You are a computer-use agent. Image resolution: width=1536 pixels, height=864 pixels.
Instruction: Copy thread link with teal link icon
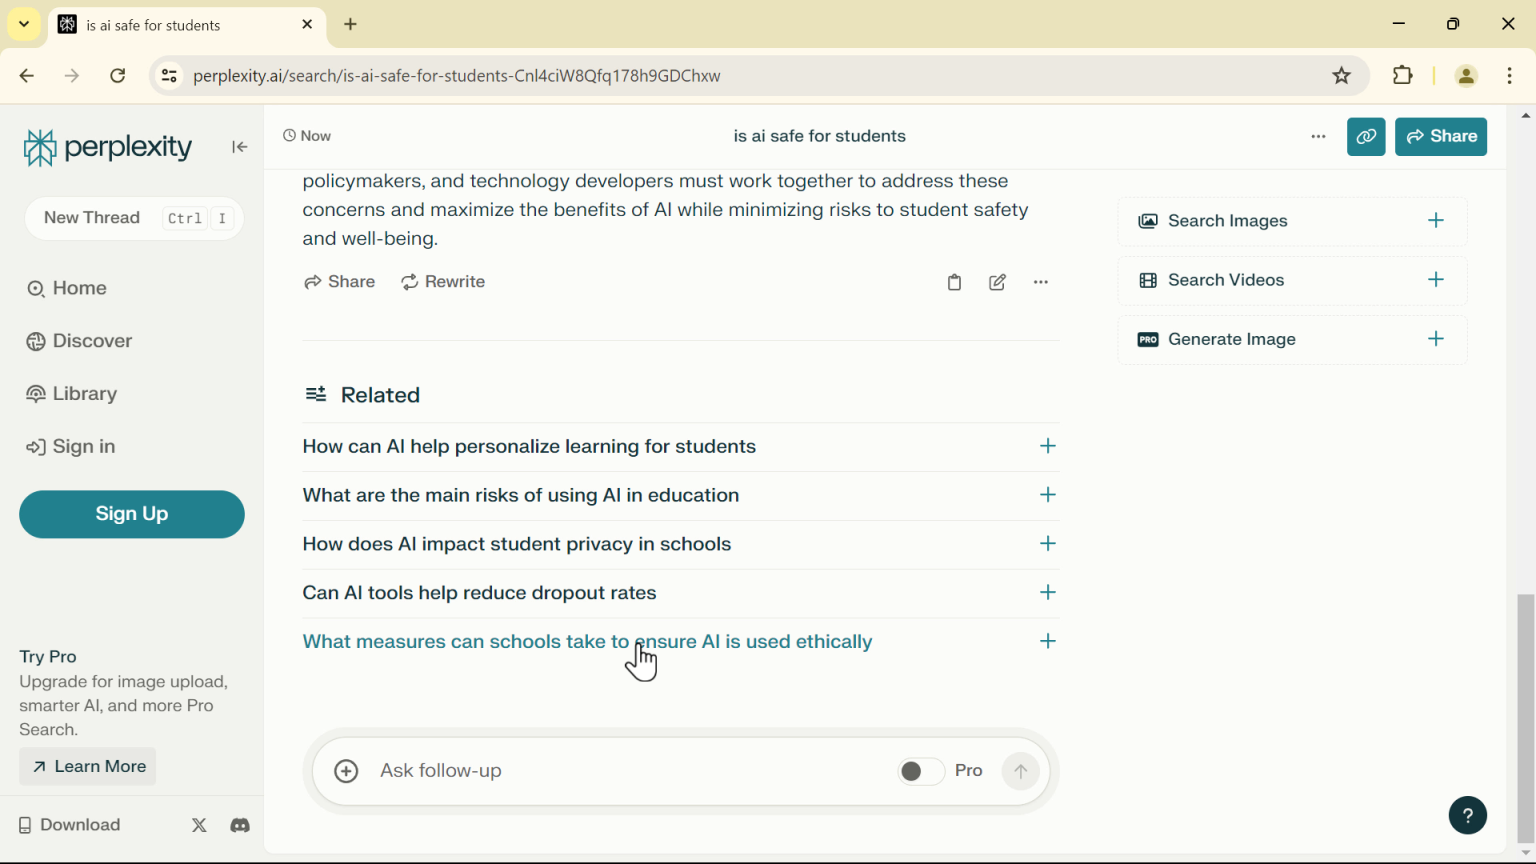coord(1366,136)
